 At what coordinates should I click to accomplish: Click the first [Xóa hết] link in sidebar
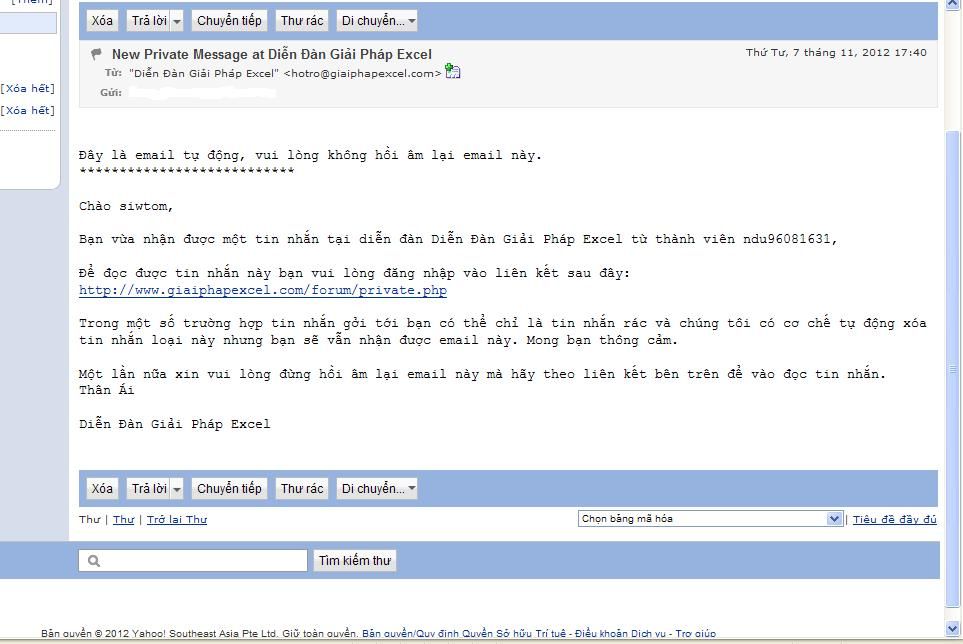pyautogui.click(x=28, y=88)
